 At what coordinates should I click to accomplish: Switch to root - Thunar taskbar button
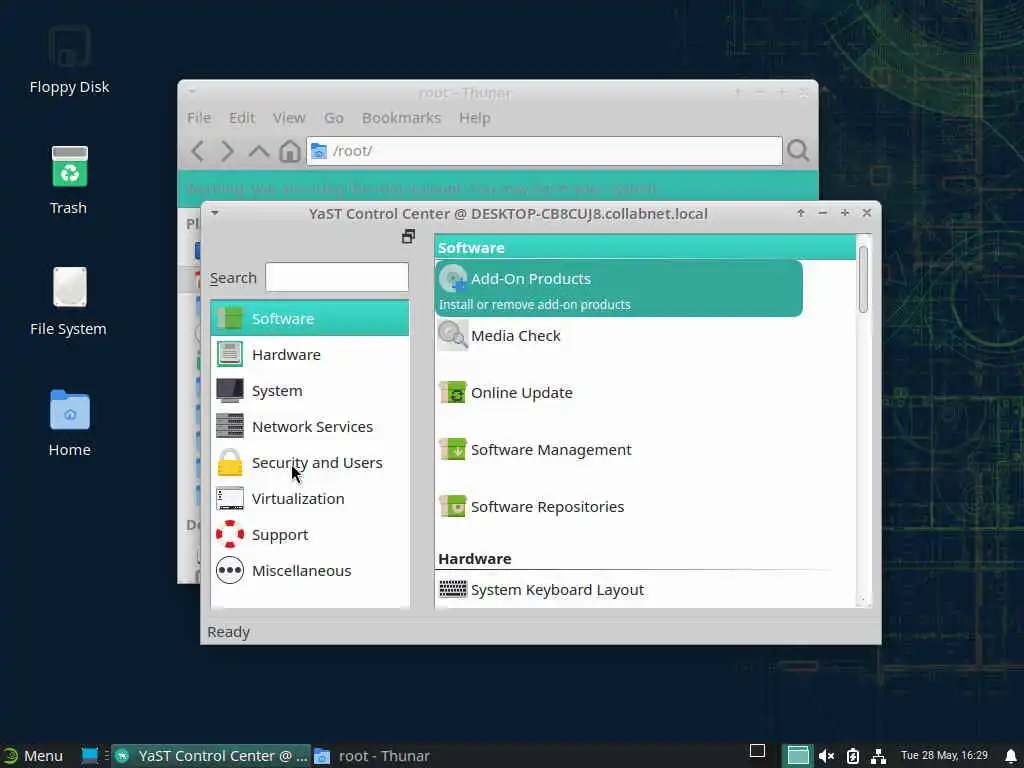click(x=372, y=756)
